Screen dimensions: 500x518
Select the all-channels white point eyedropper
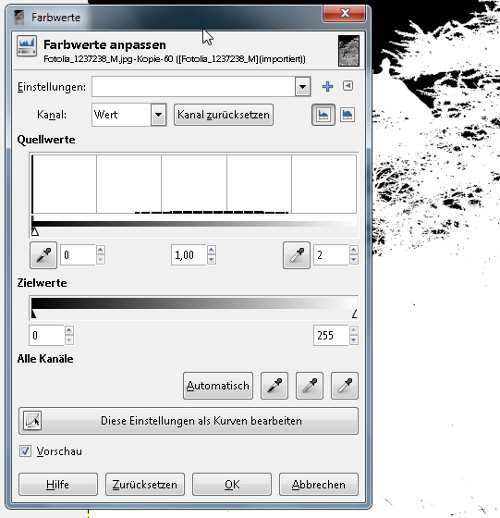coord(345,386)
